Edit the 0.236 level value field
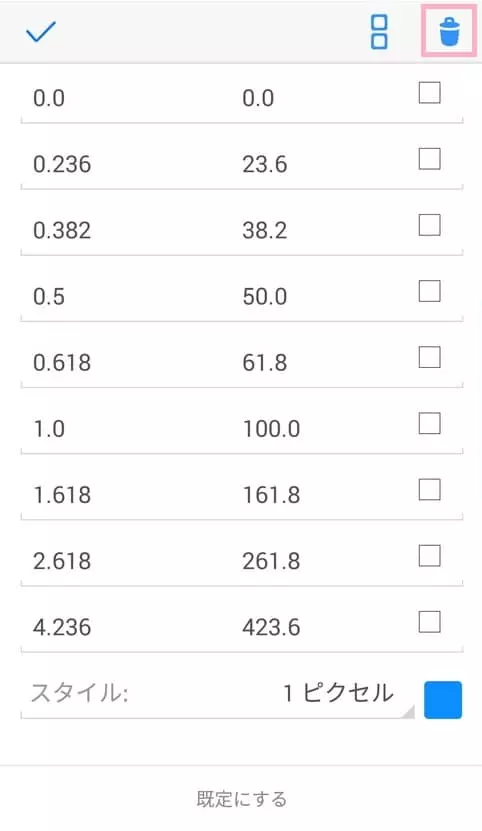This screenshot has width=482, height=831. pos(126,164)
